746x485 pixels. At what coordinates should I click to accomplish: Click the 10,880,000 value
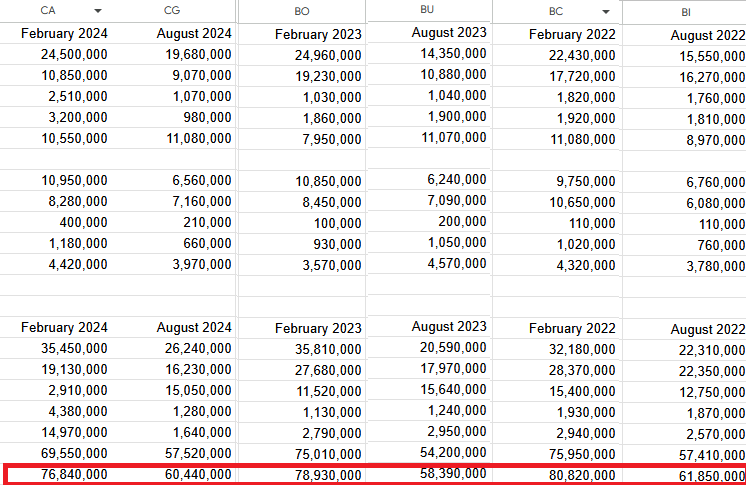point(453,75)
